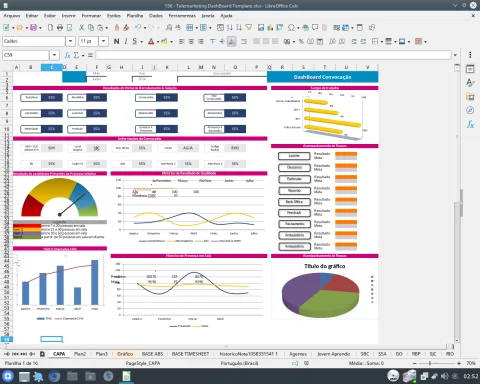Open the sidebar Functions fx icon
This screenshot has height=384, width=480.
[x=470, y=124]
